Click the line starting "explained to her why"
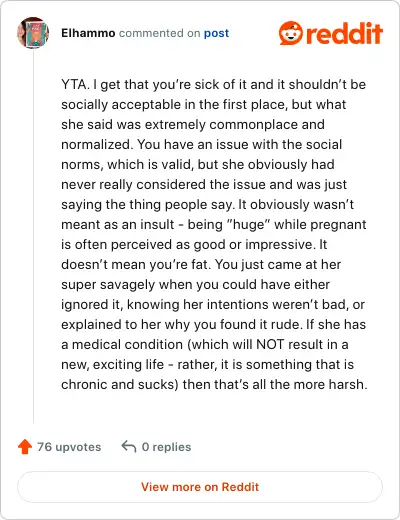The width and height of the screenshot is (400, 520). [213, 325]
